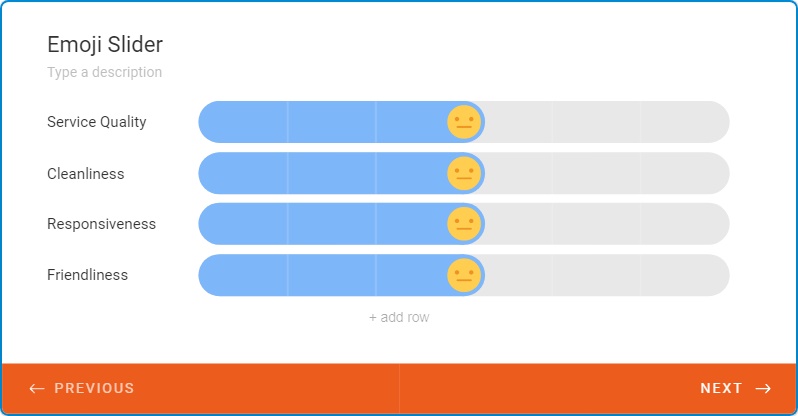This screenshot has height=416, width=798.
Task: Click the Friendliness emoji face handle
Action: coord(464,275)
